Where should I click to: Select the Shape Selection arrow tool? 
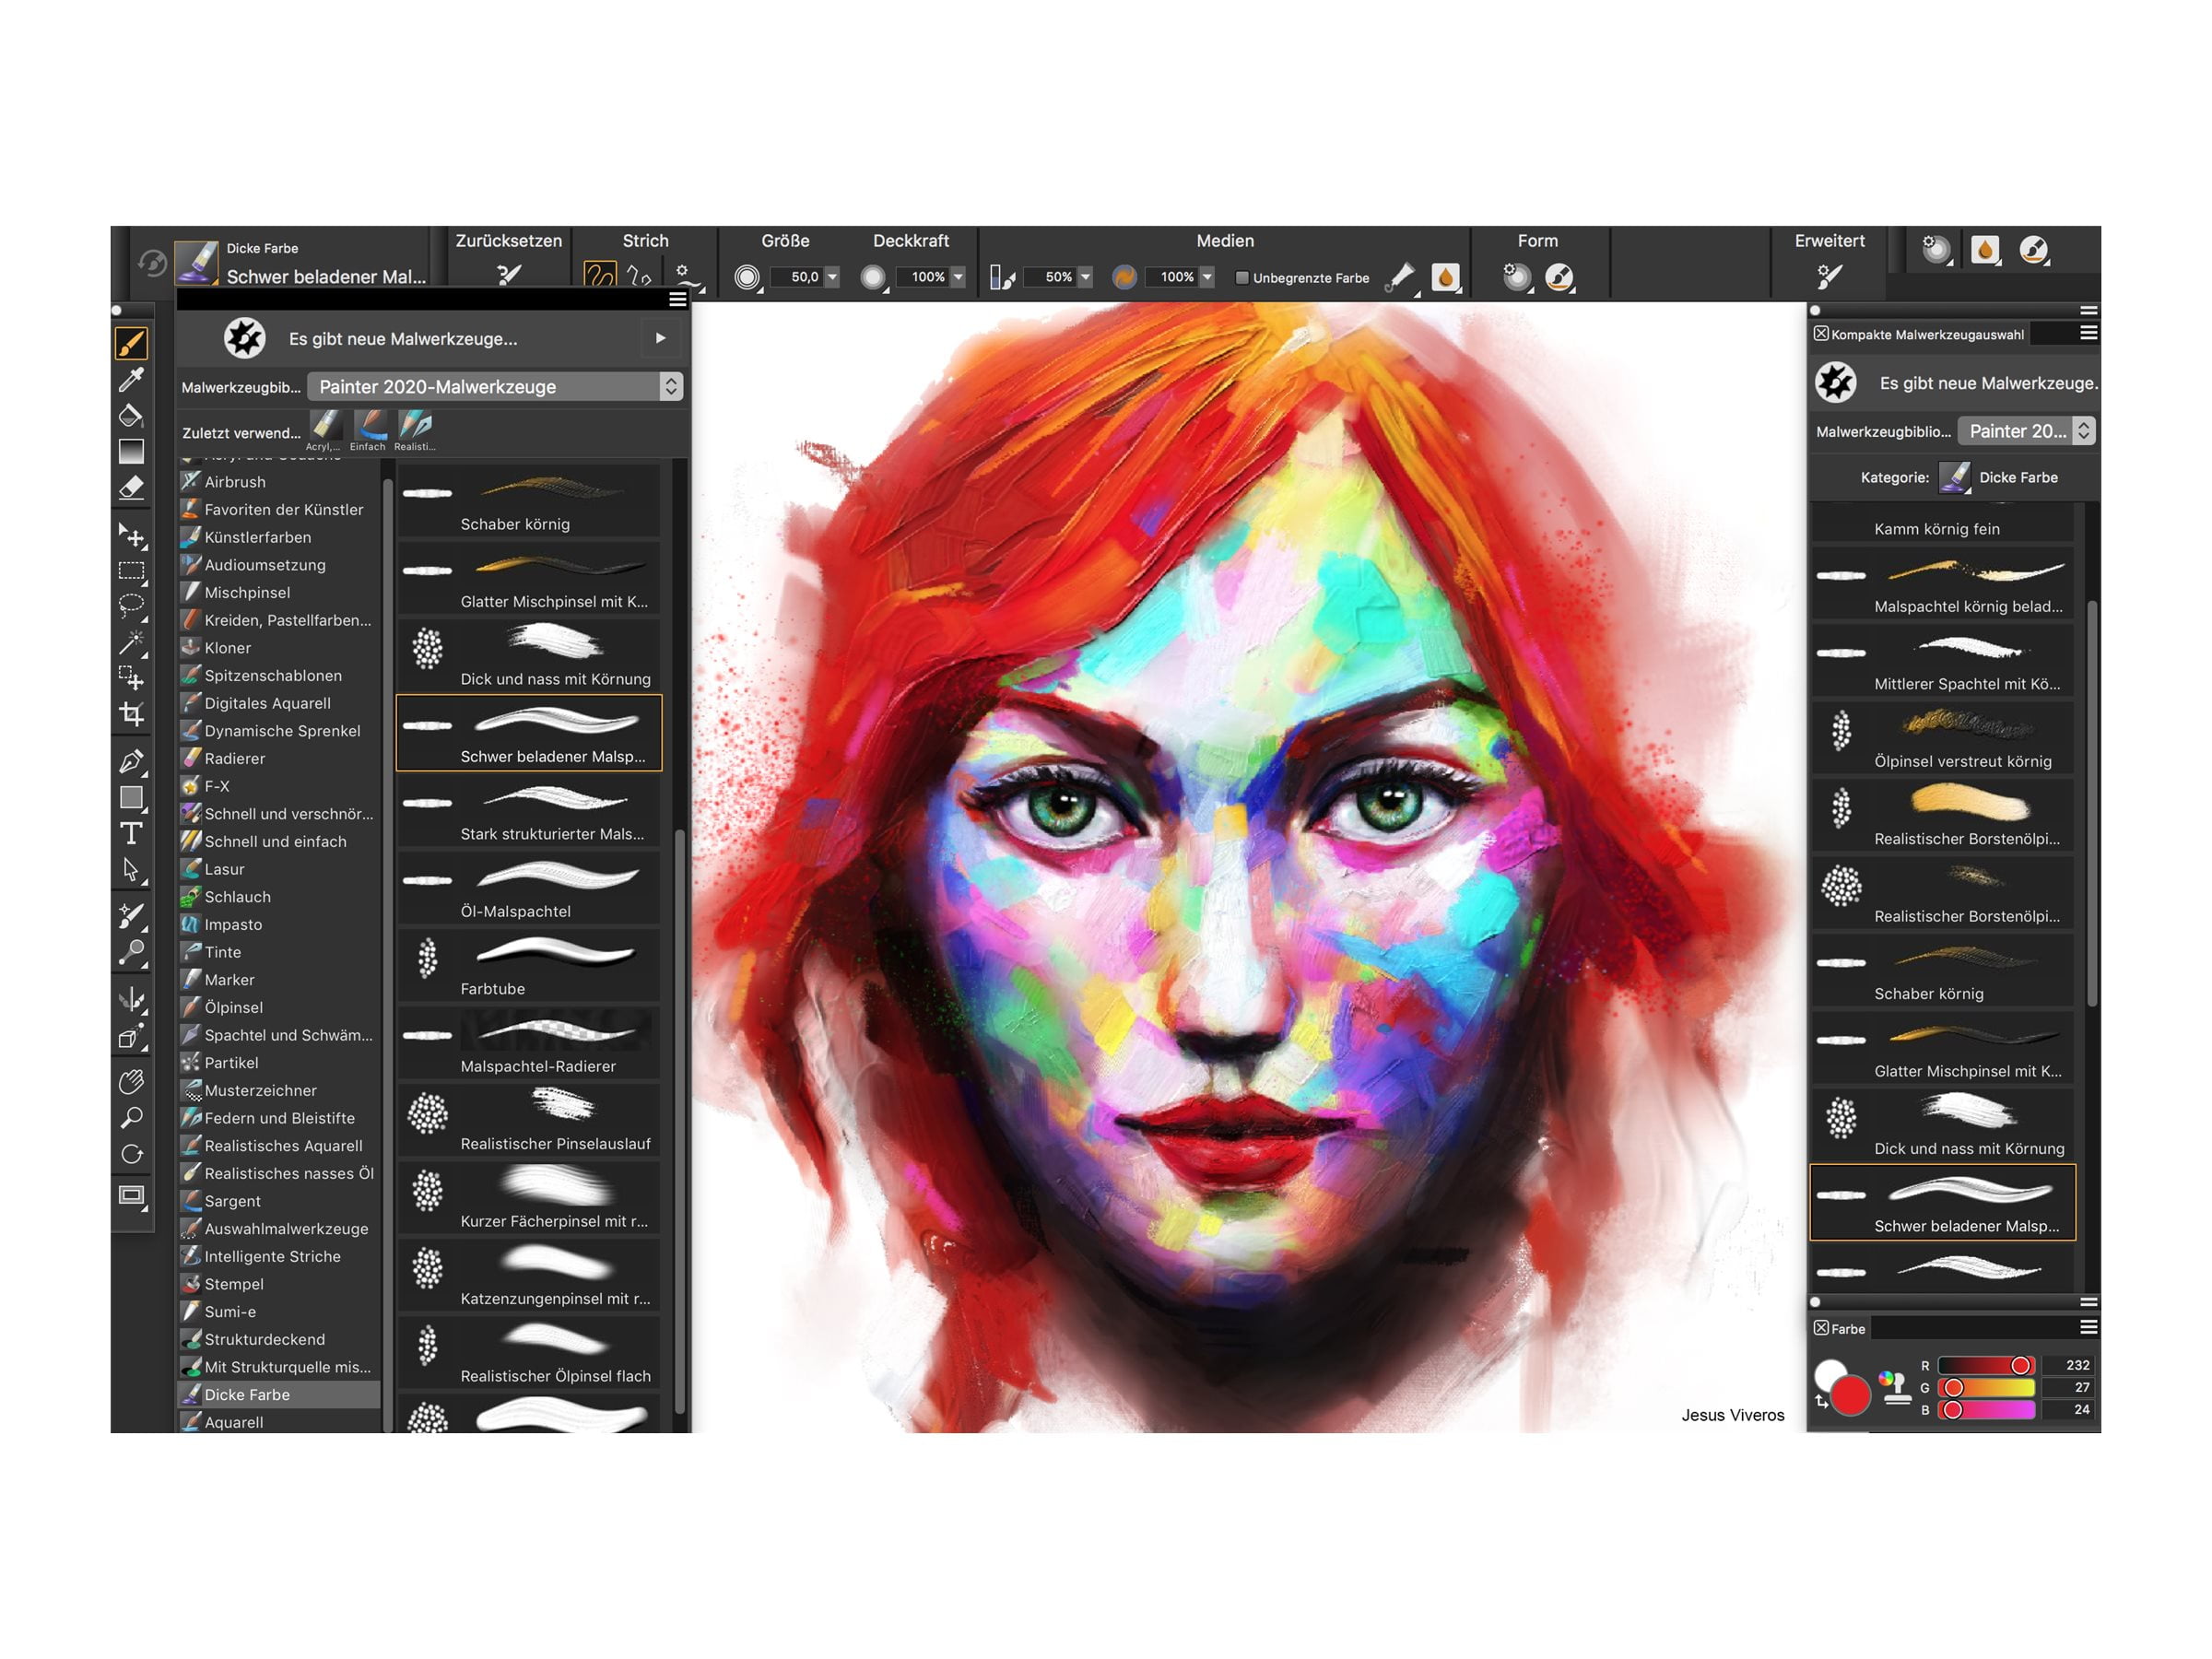point(132,869)
